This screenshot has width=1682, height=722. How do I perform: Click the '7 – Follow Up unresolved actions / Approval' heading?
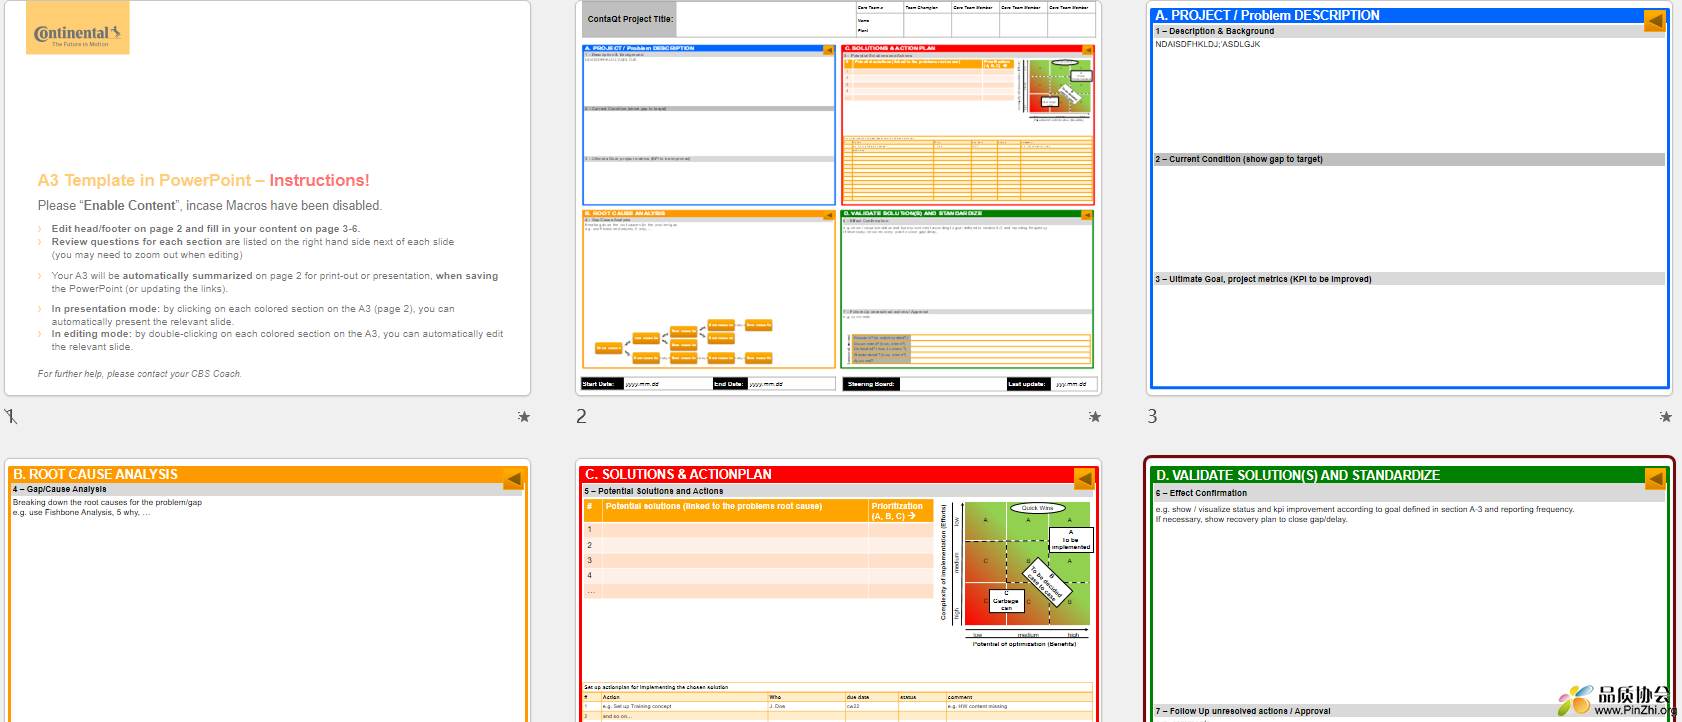[x=1243, y=711]
